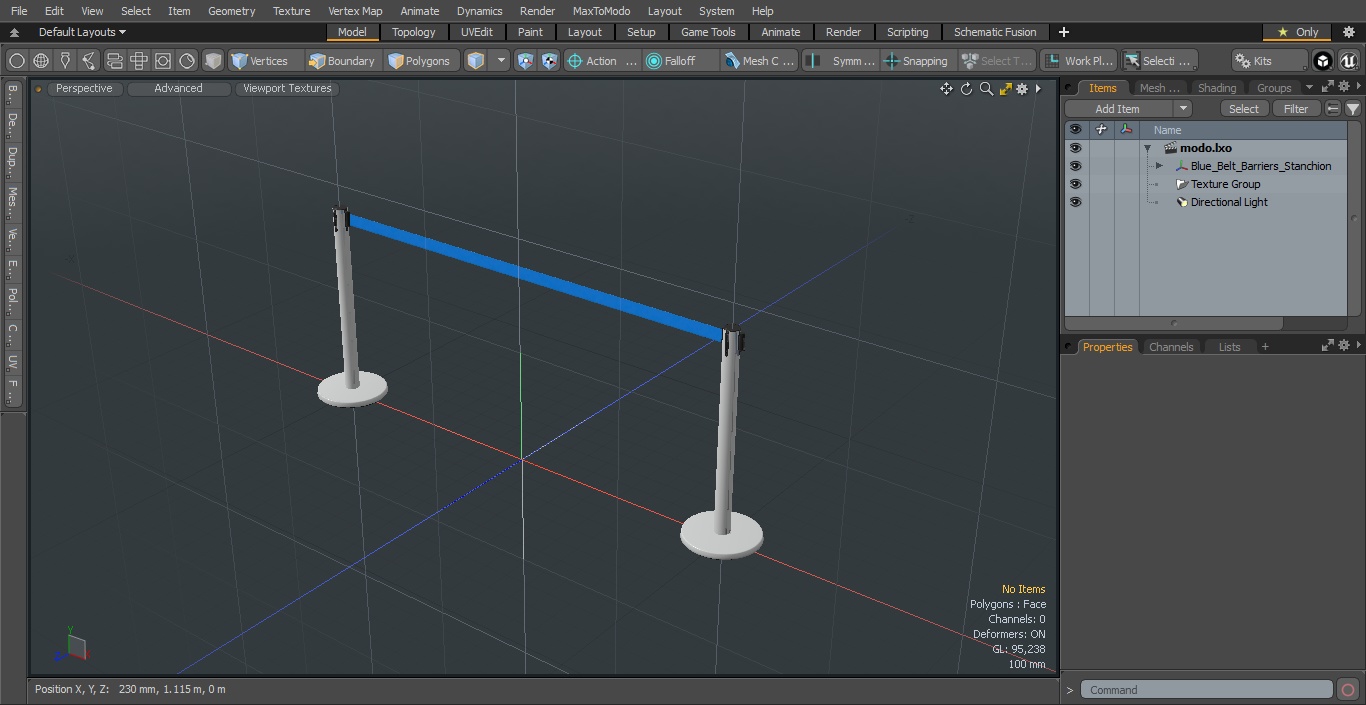Click the Boundary button
1366x705 pixels.
pos(342,61)
